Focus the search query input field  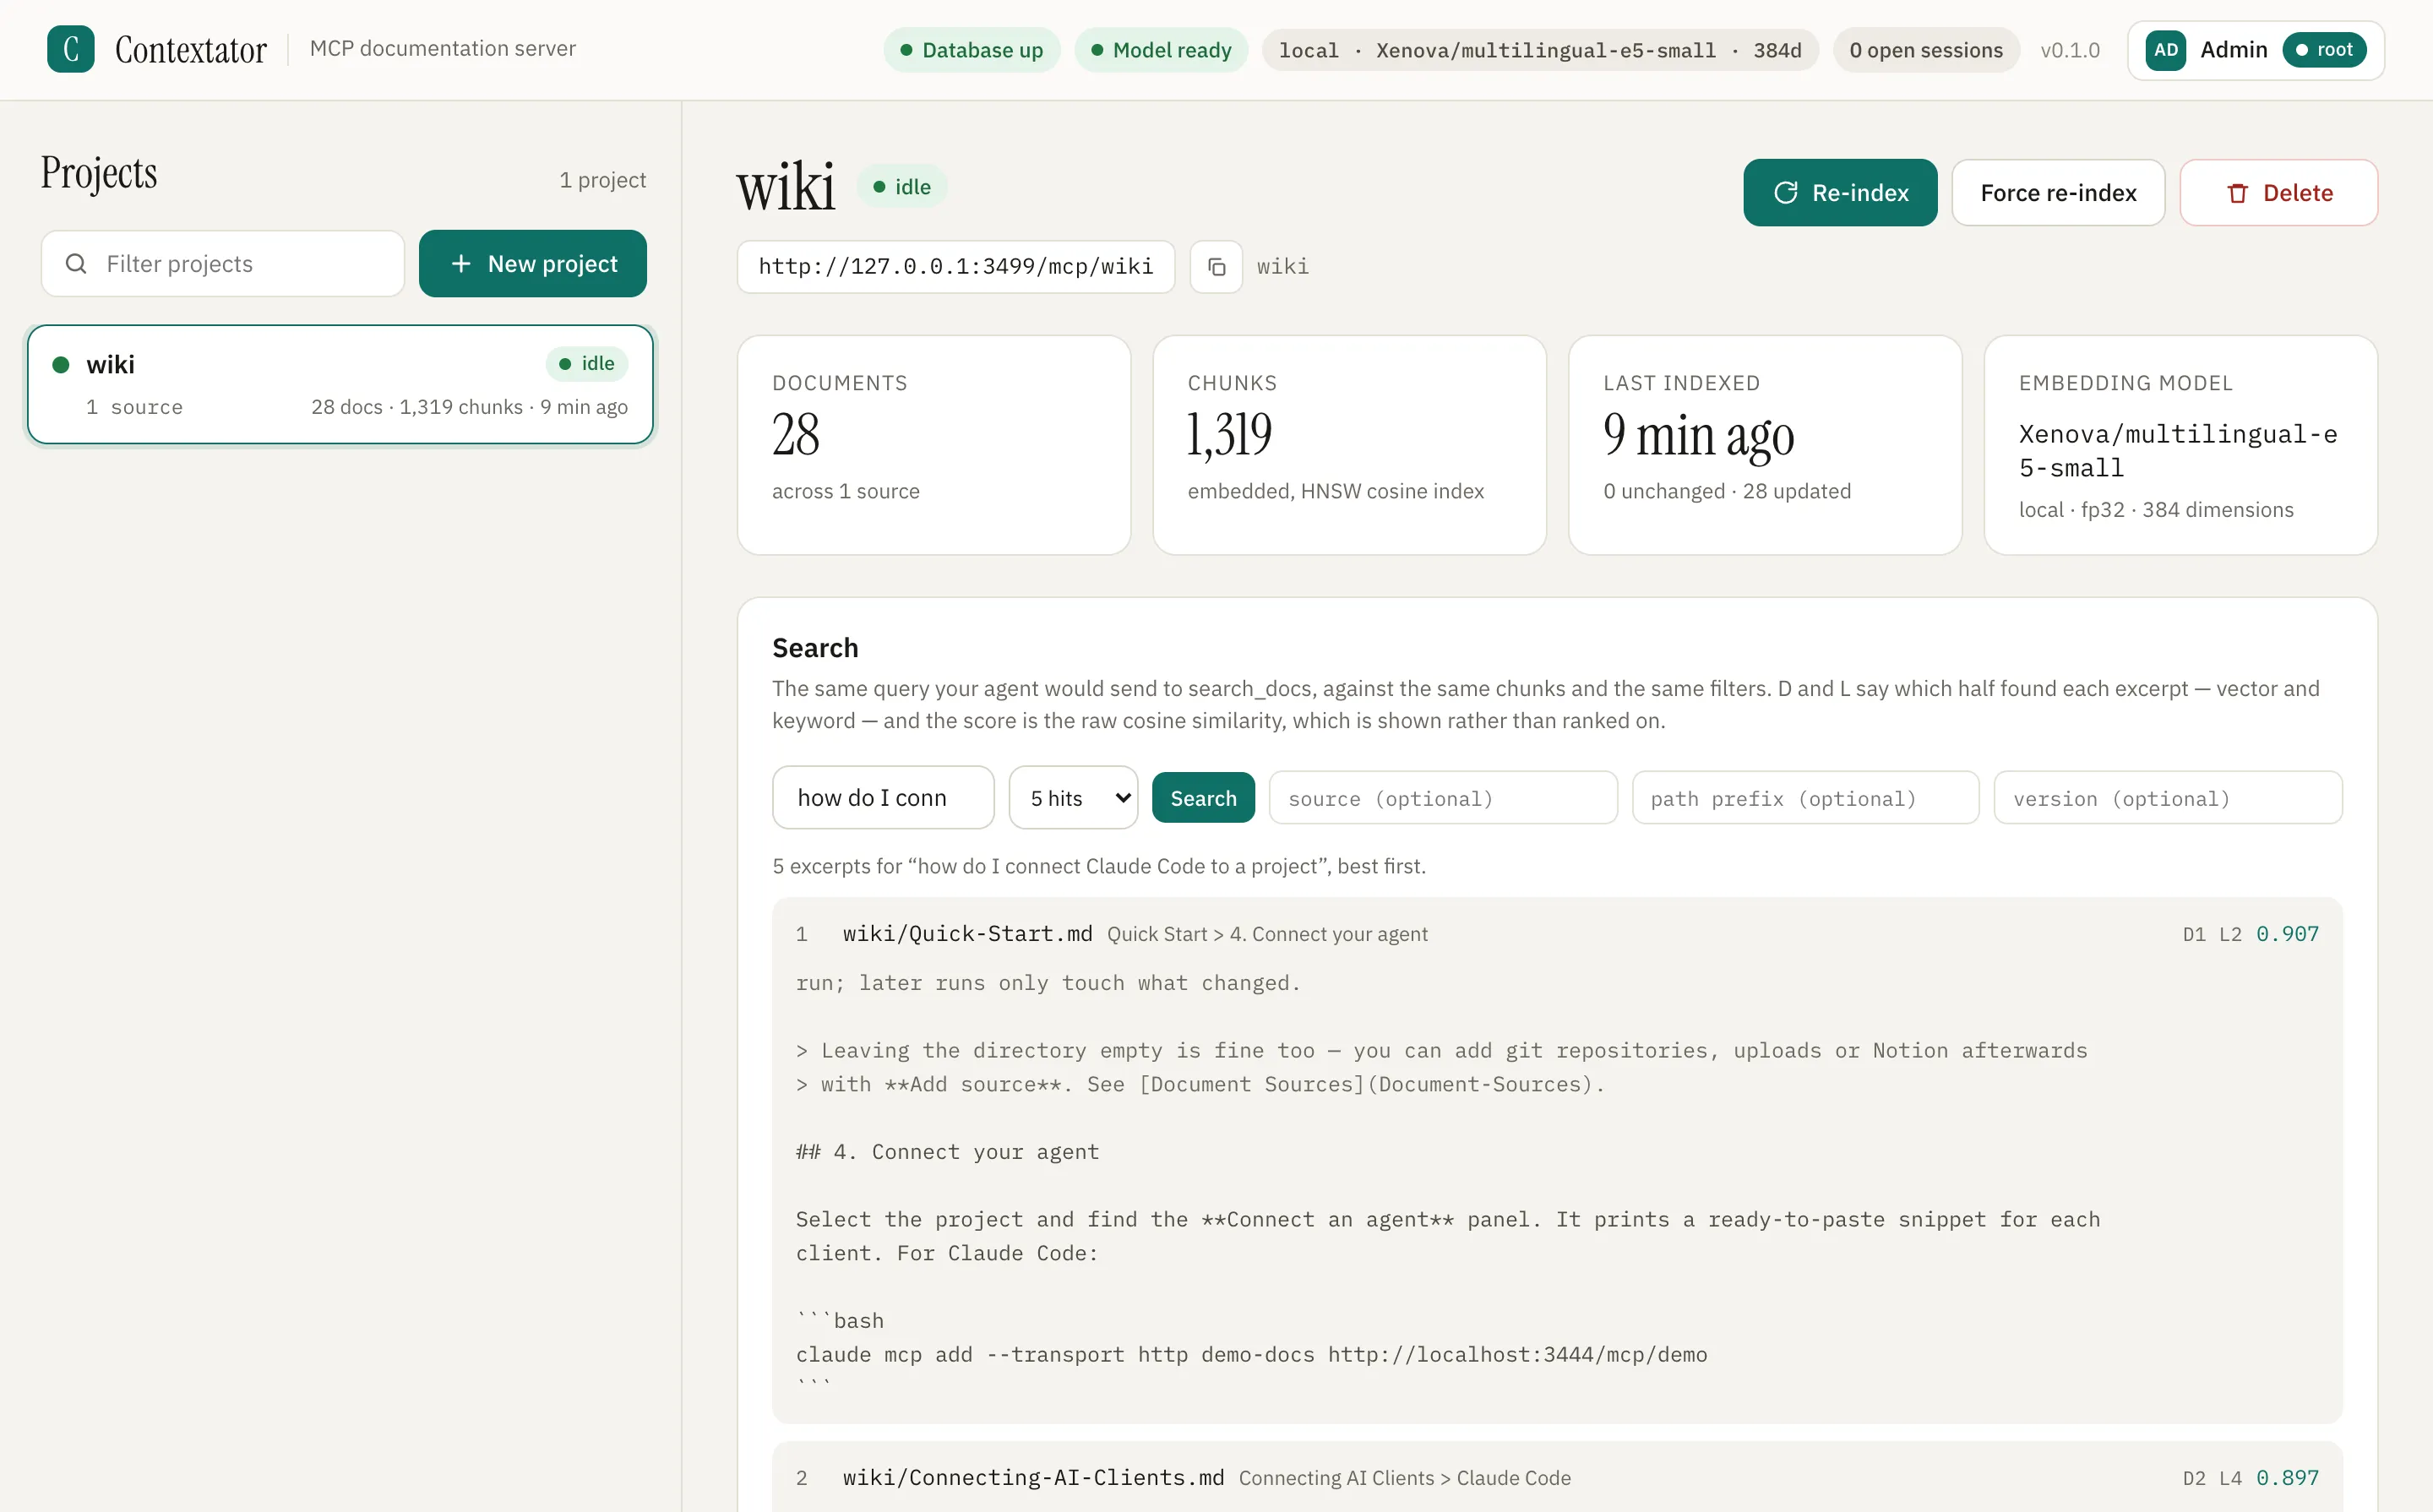click(x=883, y=798)
